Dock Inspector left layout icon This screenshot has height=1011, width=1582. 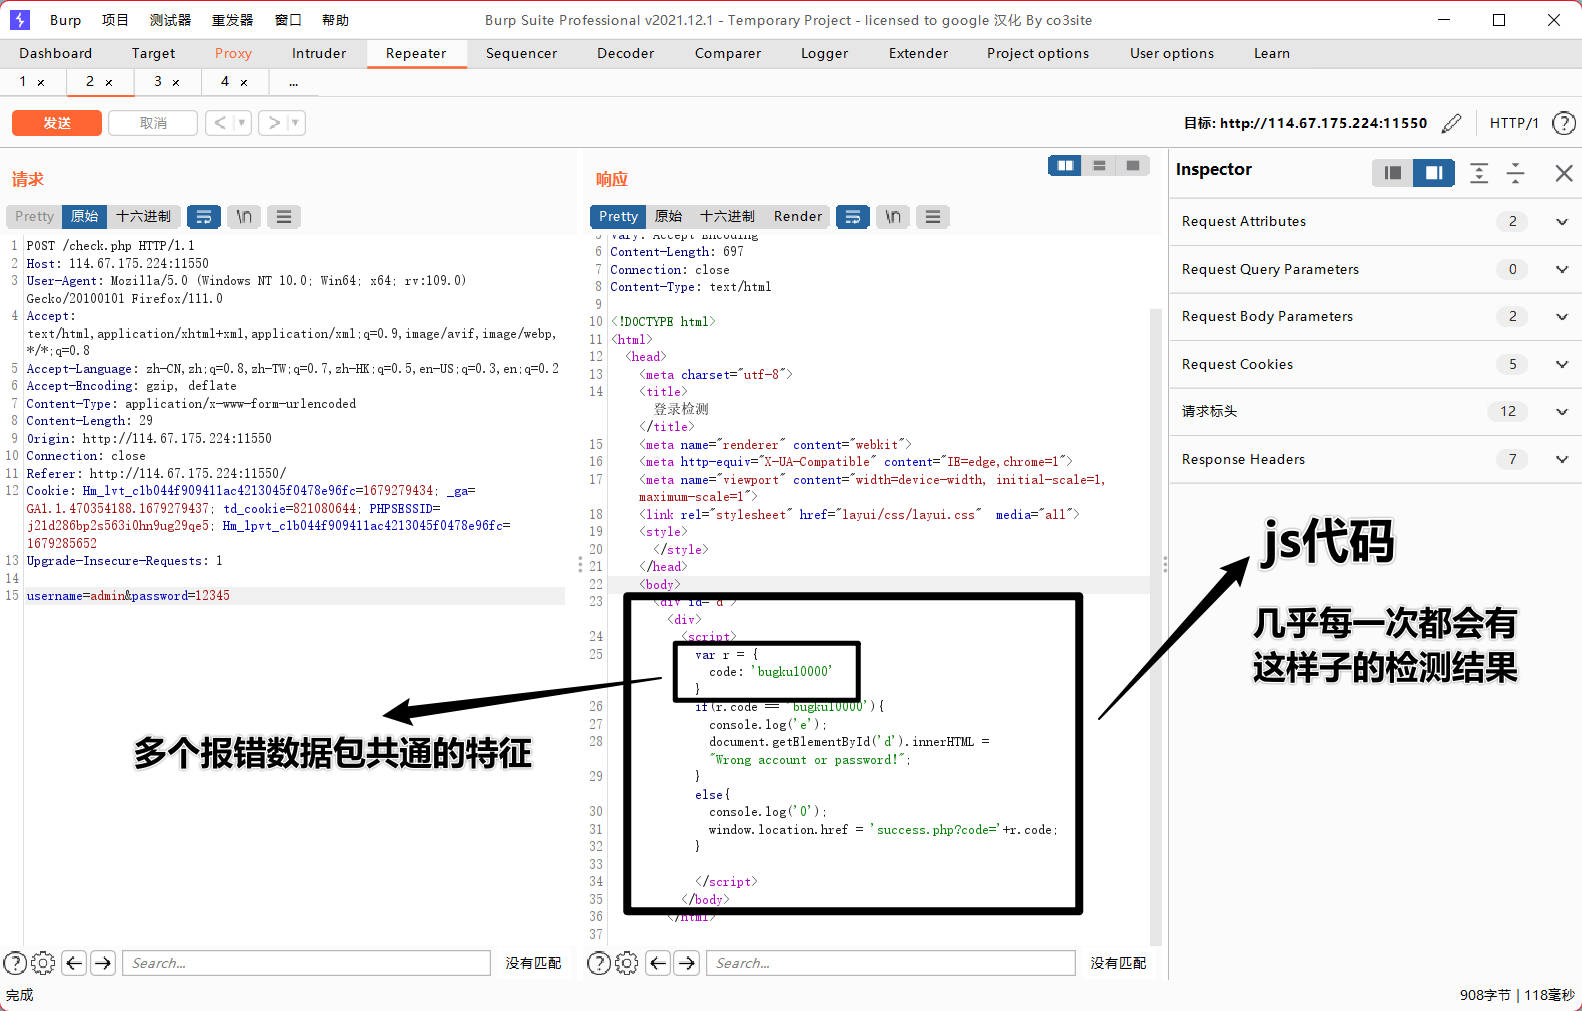pyautogui.click(x=1393, y=172)
